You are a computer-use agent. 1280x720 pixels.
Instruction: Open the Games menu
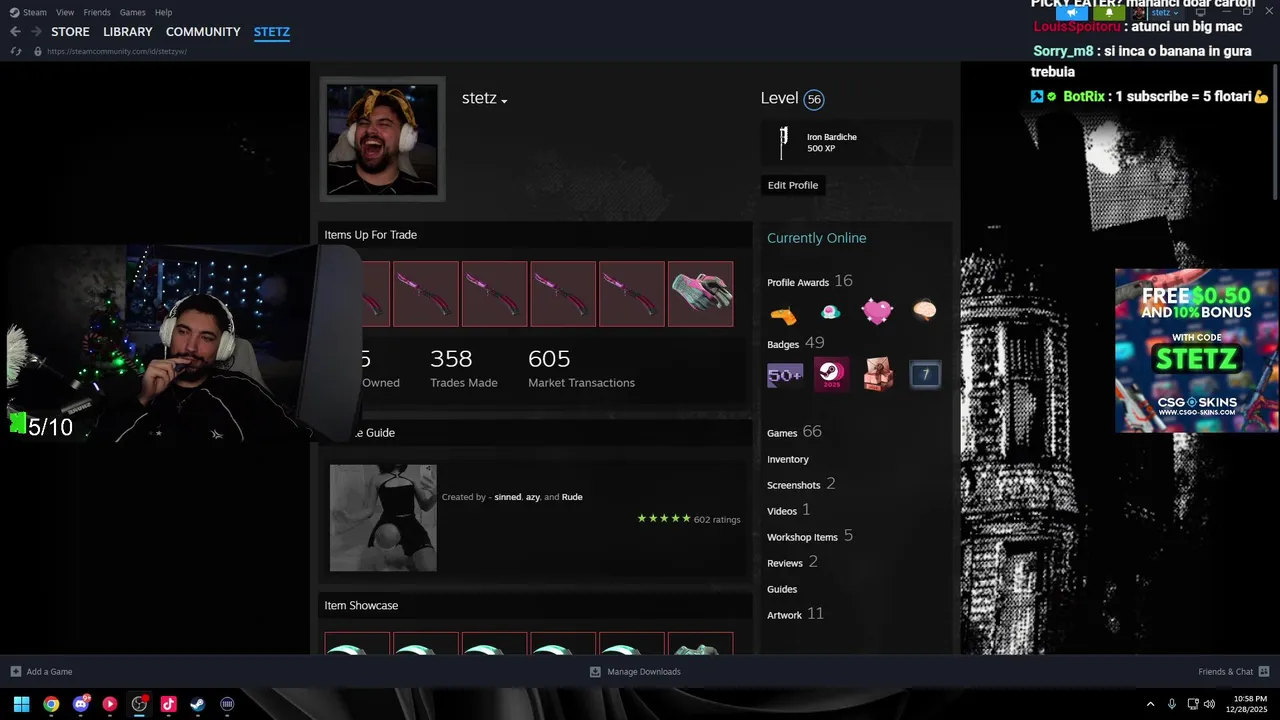click(132, 12)
